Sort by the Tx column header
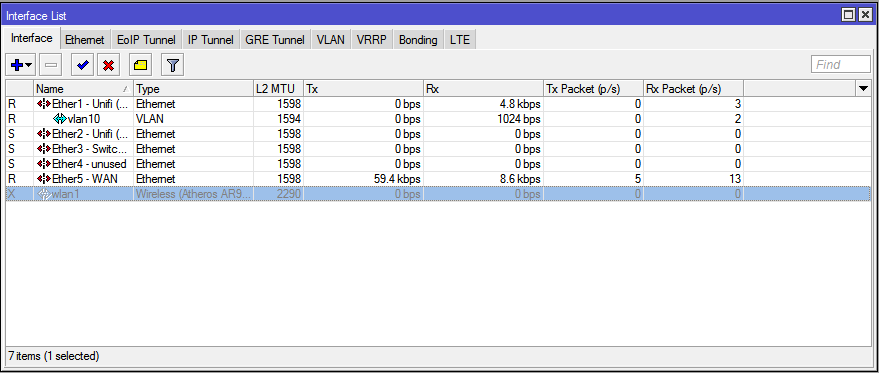 [x=363, y=89]
